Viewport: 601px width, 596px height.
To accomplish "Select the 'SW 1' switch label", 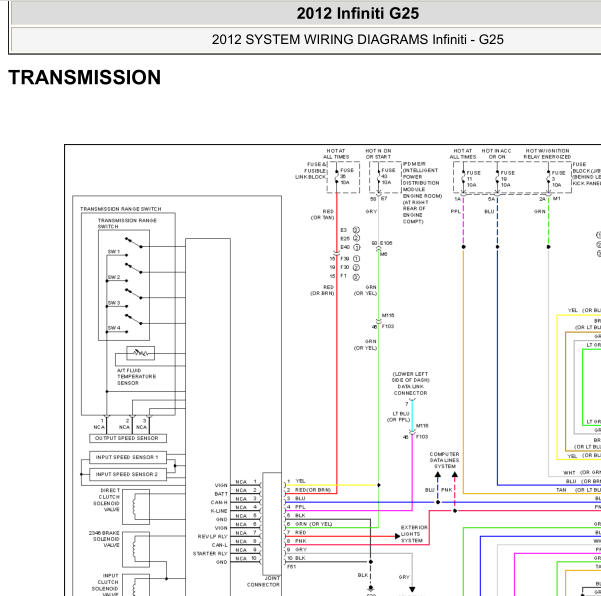I will point(114,252).
